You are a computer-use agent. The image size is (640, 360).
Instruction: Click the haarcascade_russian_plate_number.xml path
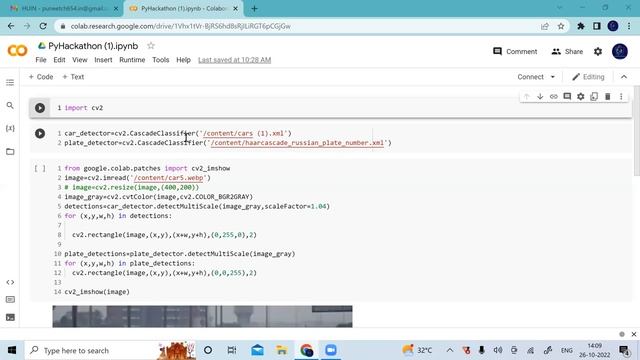(298, 143)
